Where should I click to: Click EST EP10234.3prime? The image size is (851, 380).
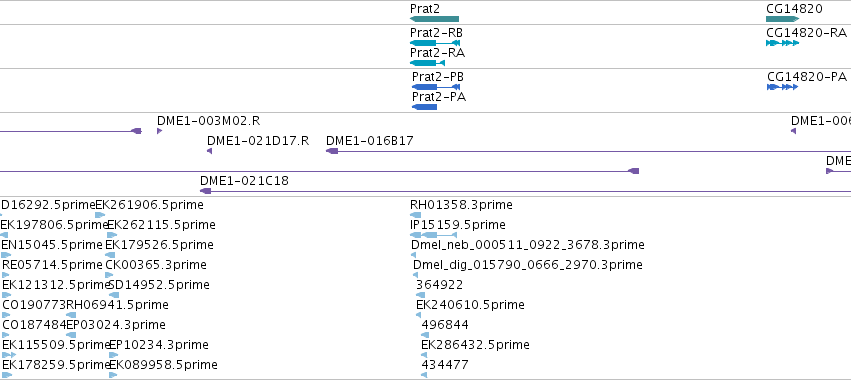[113, 355]
